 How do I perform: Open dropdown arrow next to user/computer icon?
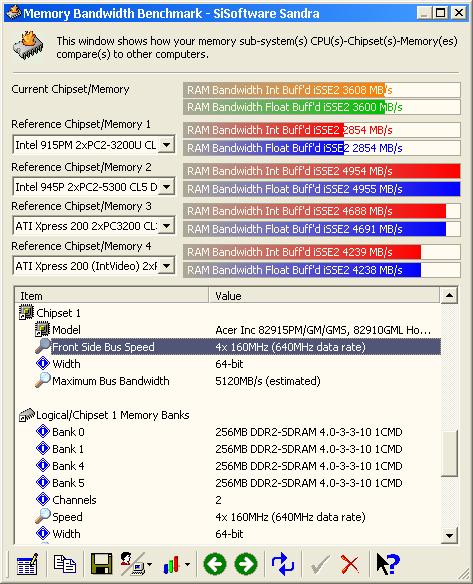(x=149, y=564)
